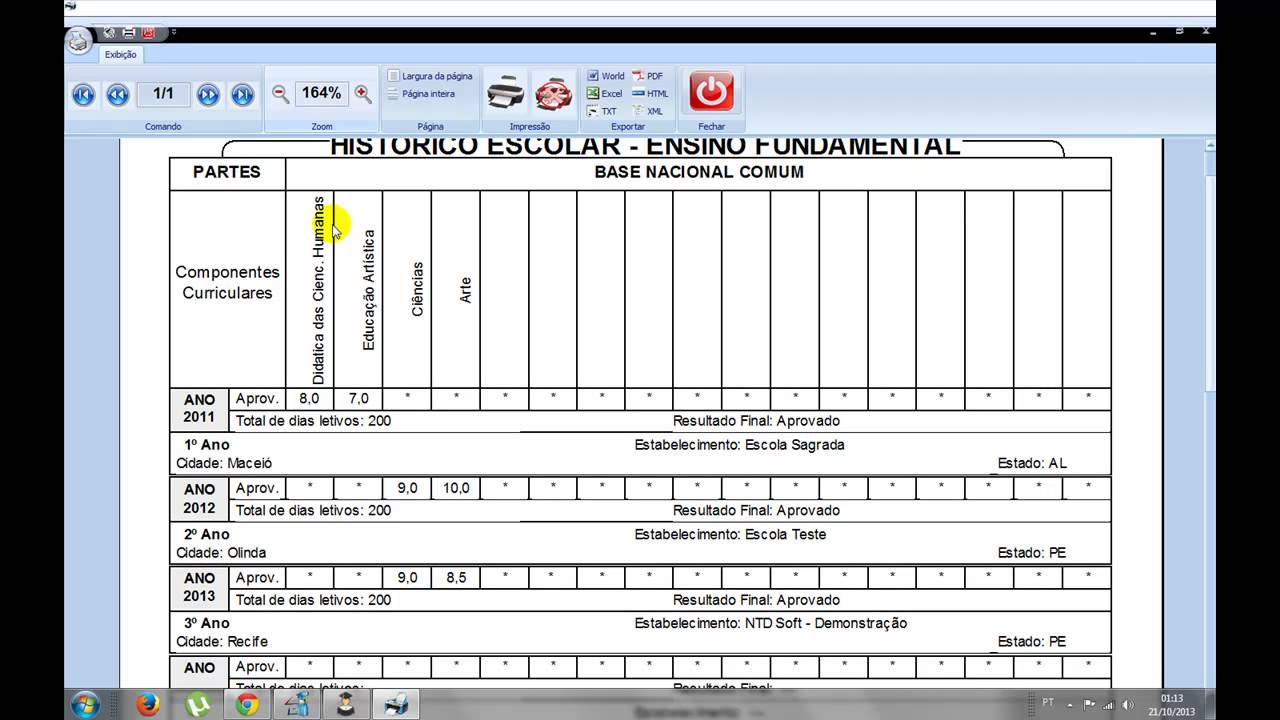Zoom in with the plus magnifier
This screenshot has height=720, width=1280.
click(x=363, y=94)
